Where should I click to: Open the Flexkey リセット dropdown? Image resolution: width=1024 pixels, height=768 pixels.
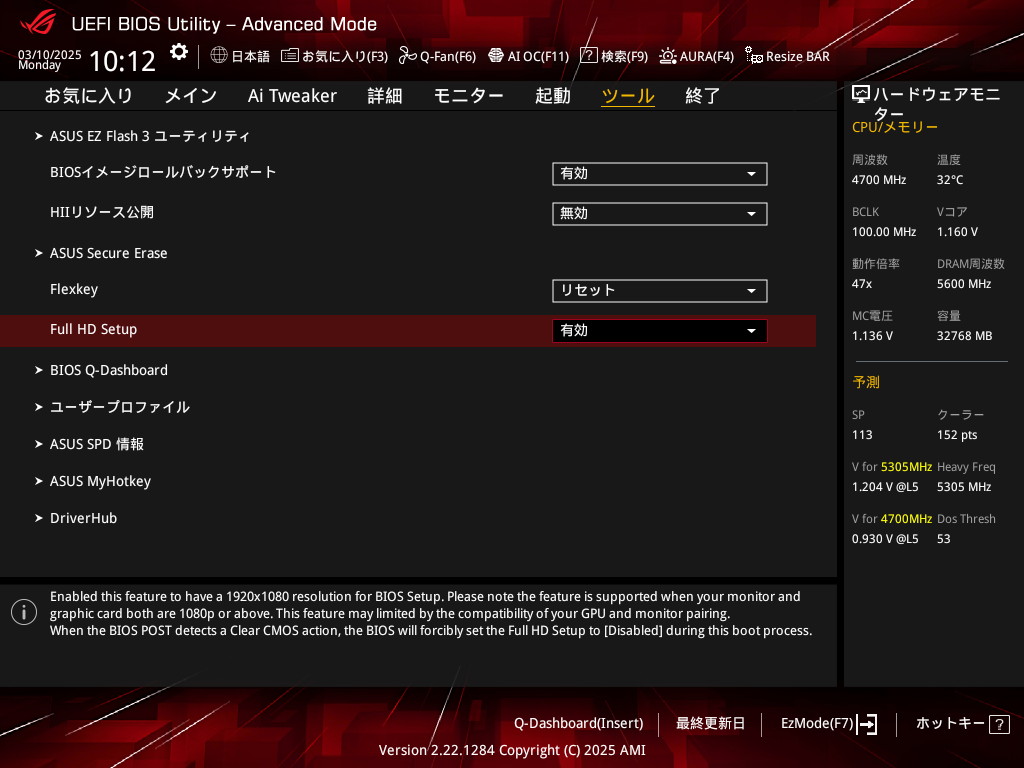(660, 291)
